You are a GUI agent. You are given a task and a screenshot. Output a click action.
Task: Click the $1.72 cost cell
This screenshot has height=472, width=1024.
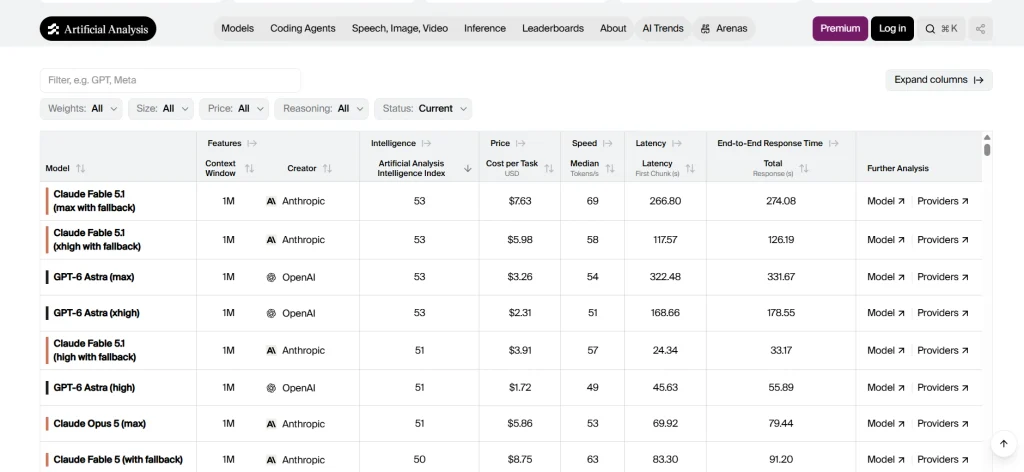tap(520, 387)
